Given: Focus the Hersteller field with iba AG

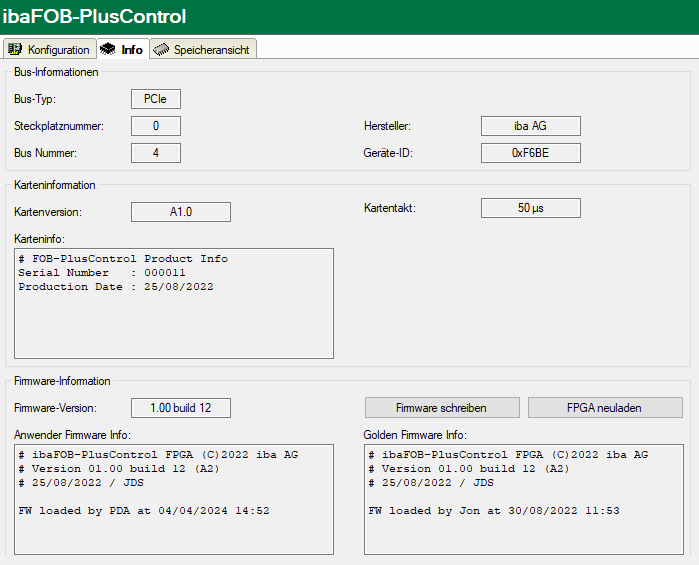Looking at the screenshot, I should point(530,126).
